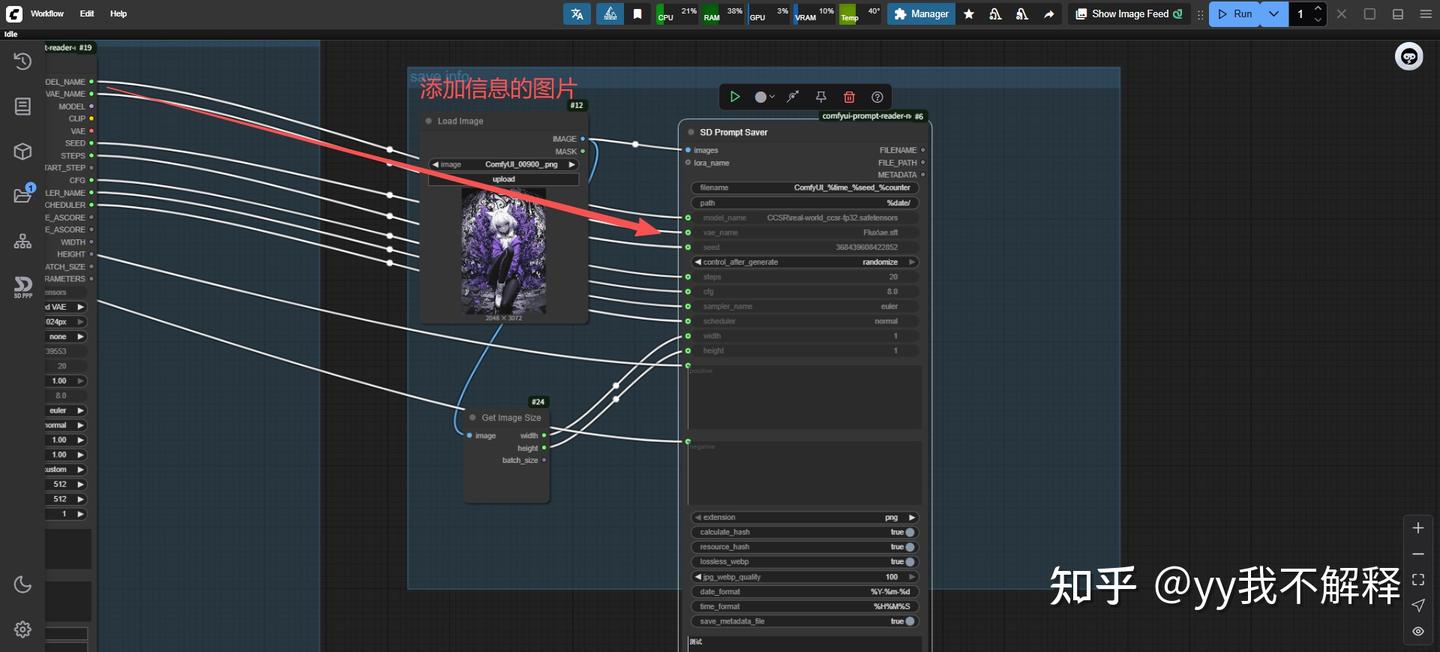The height and width of the screenshot is (652, 1440).
Task: Click the loaded image preview thumbnail
Action: [x=504, y=251]
